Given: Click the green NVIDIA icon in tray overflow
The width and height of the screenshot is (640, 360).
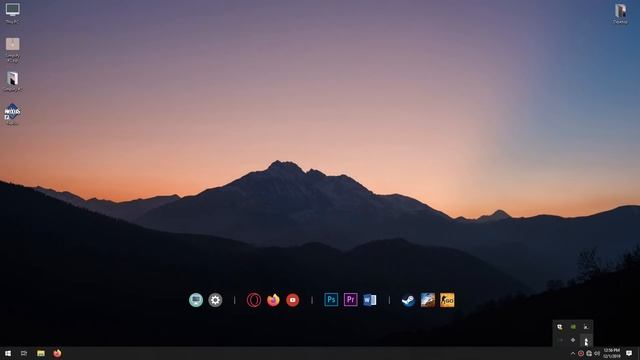Looking at the screenshot, I should [x=573, y=327].
